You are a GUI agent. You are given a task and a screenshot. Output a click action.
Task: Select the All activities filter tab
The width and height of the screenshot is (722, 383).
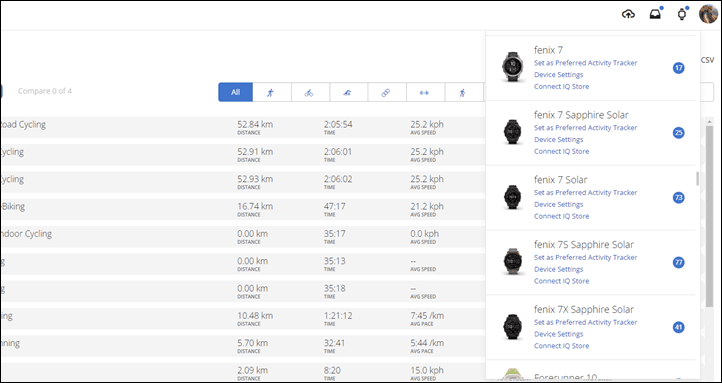pos(235,92)
